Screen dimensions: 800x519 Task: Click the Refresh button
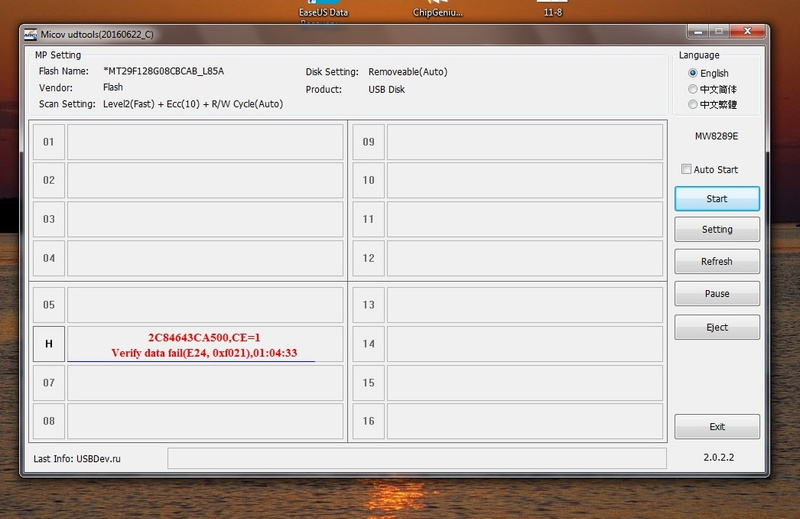click(717, 261)
